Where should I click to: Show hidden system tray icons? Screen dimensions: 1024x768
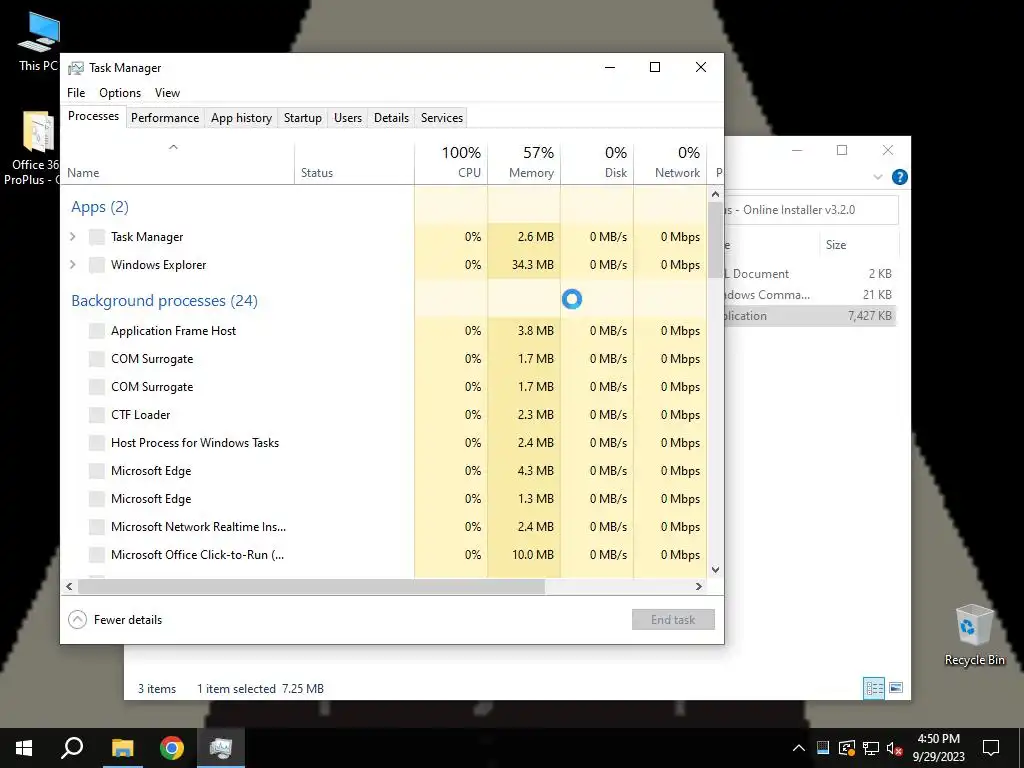[x=798, y=748]
